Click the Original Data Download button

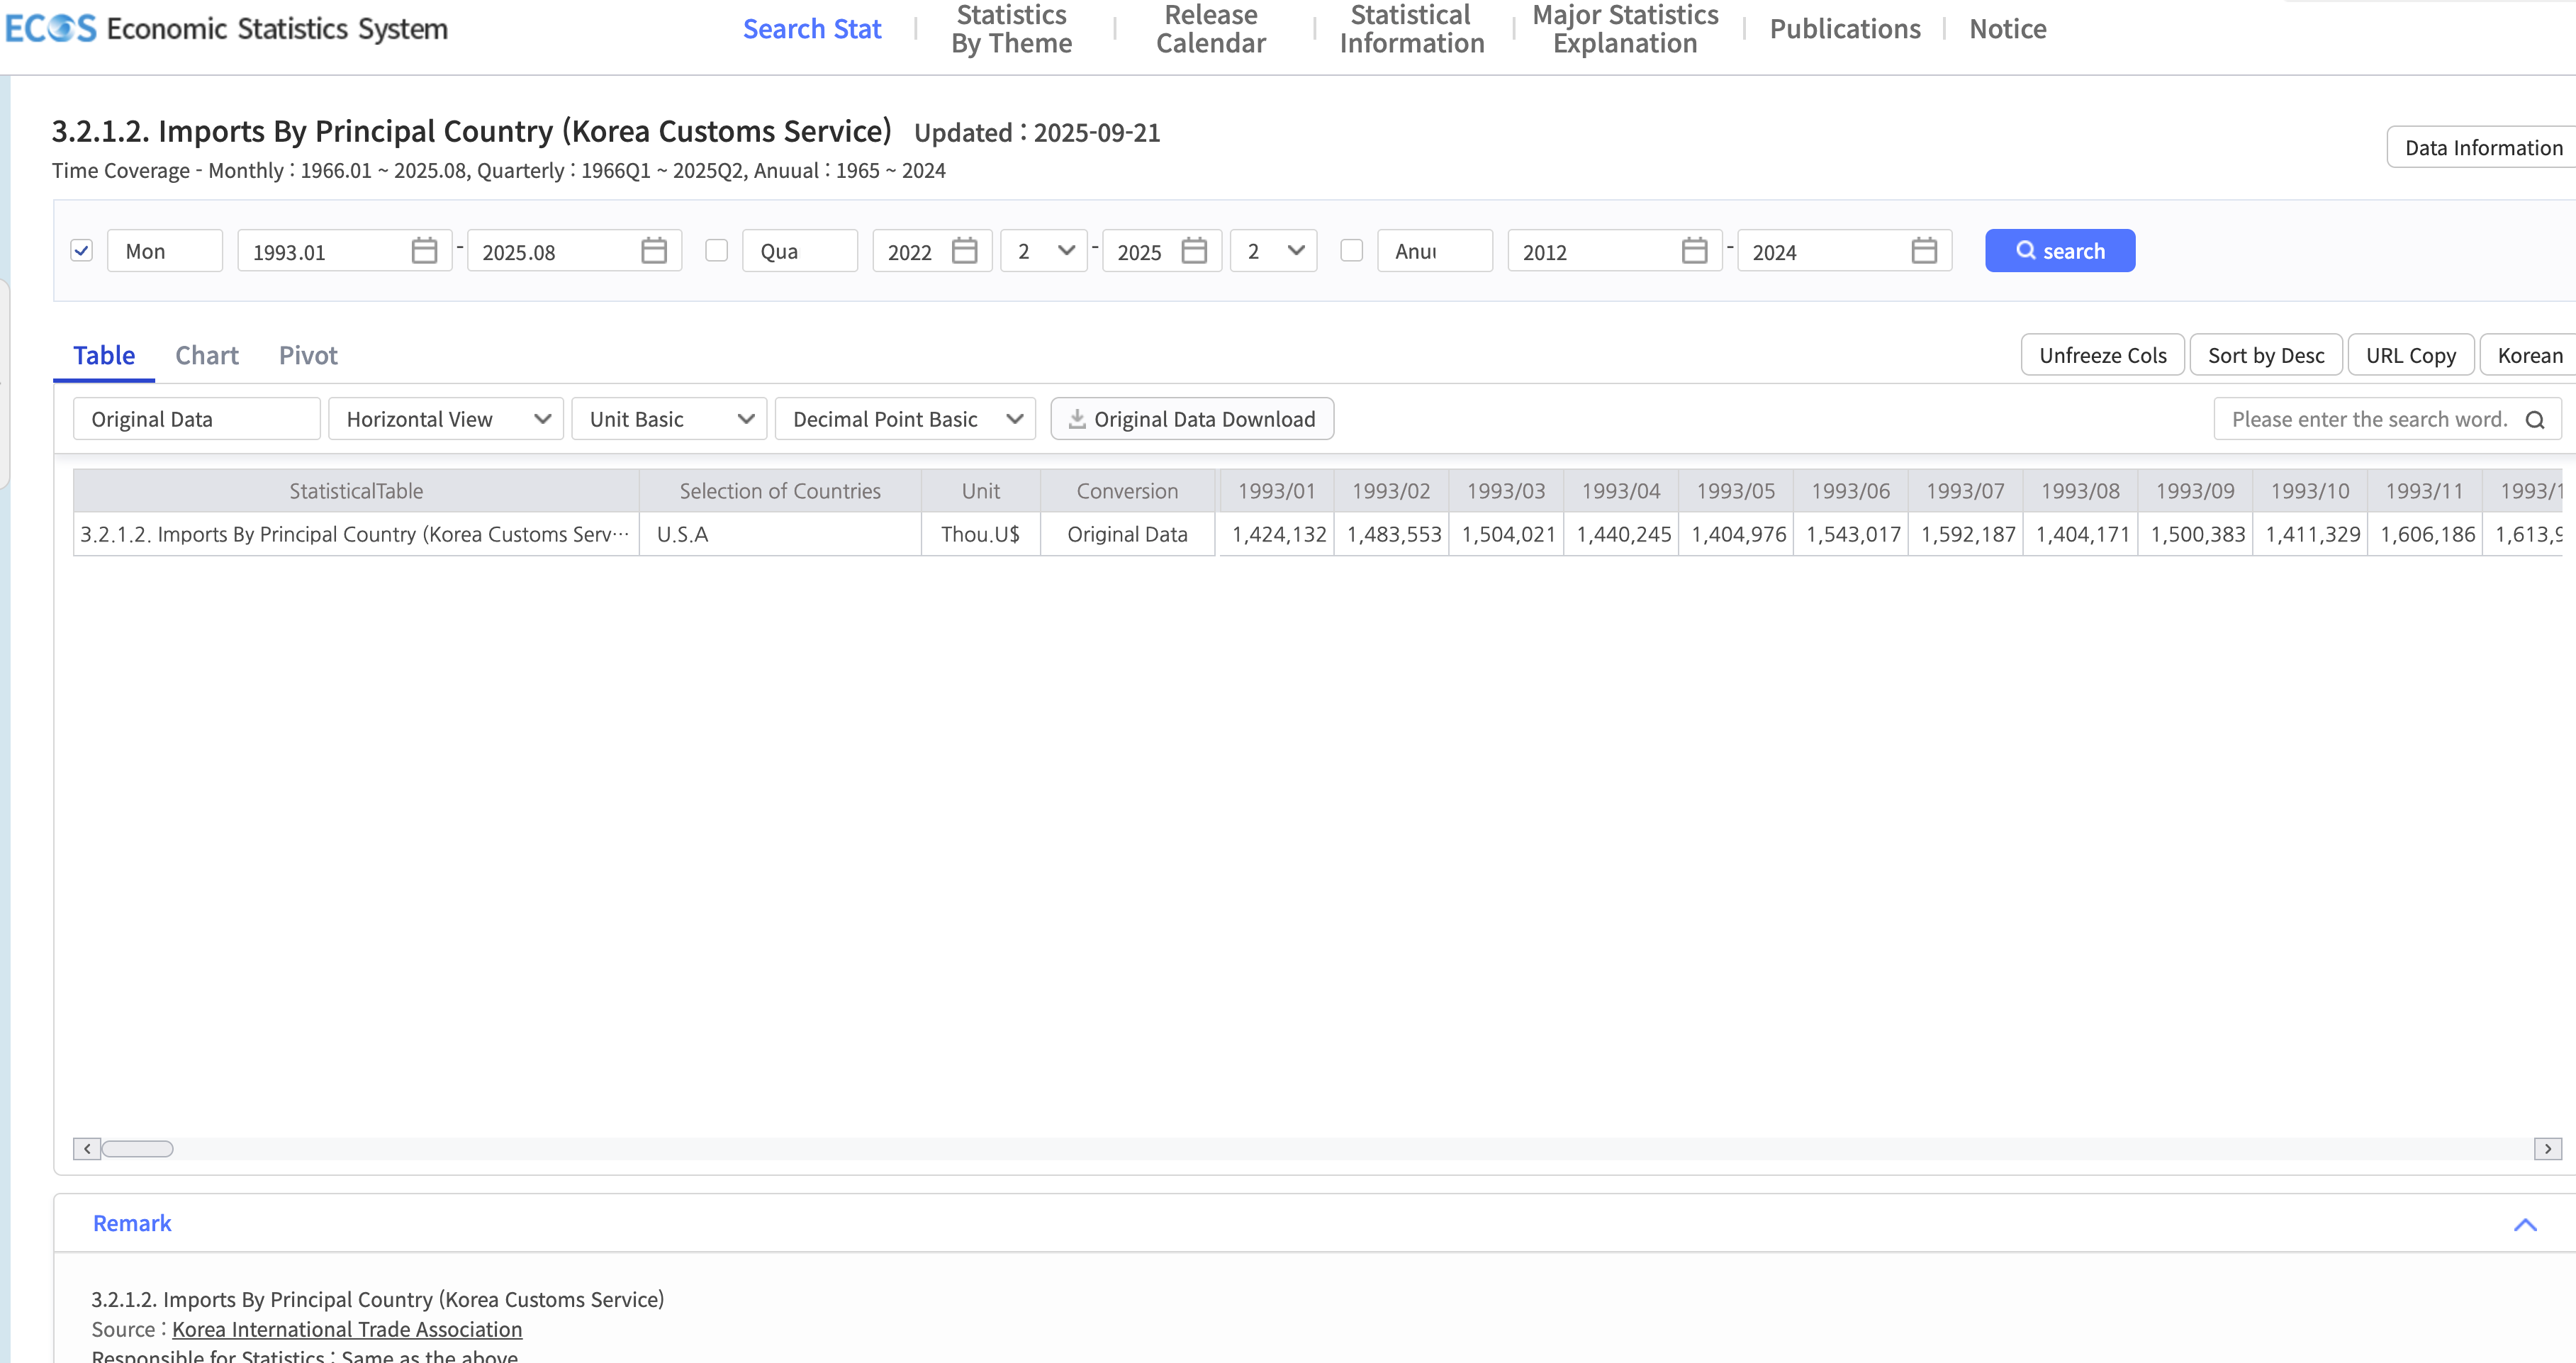coord(1192,419)
